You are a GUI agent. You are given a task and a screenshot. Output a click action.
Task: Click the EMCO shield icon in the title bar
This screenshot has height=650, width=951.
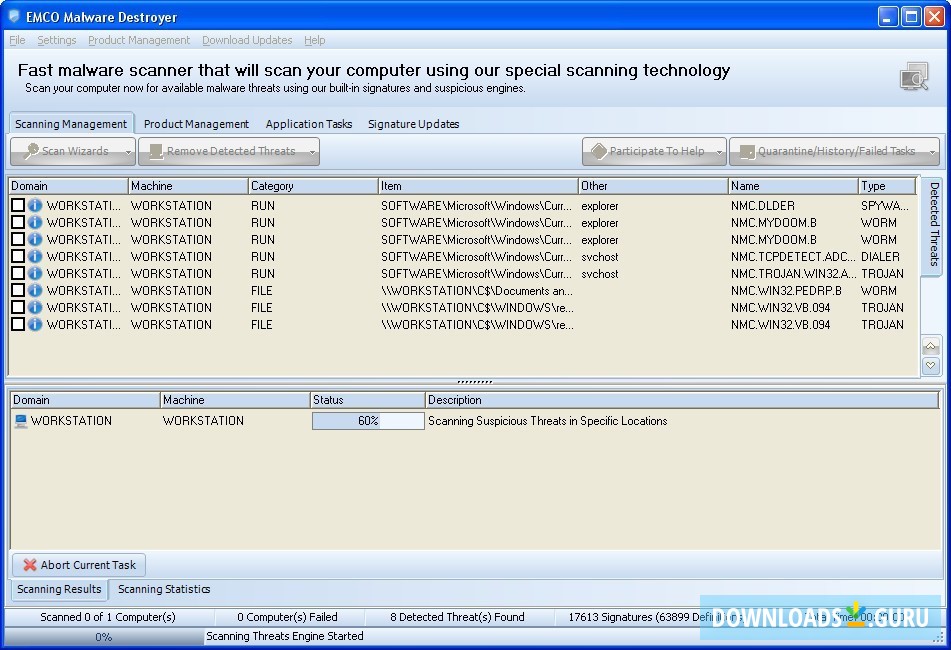coord(14,16)
